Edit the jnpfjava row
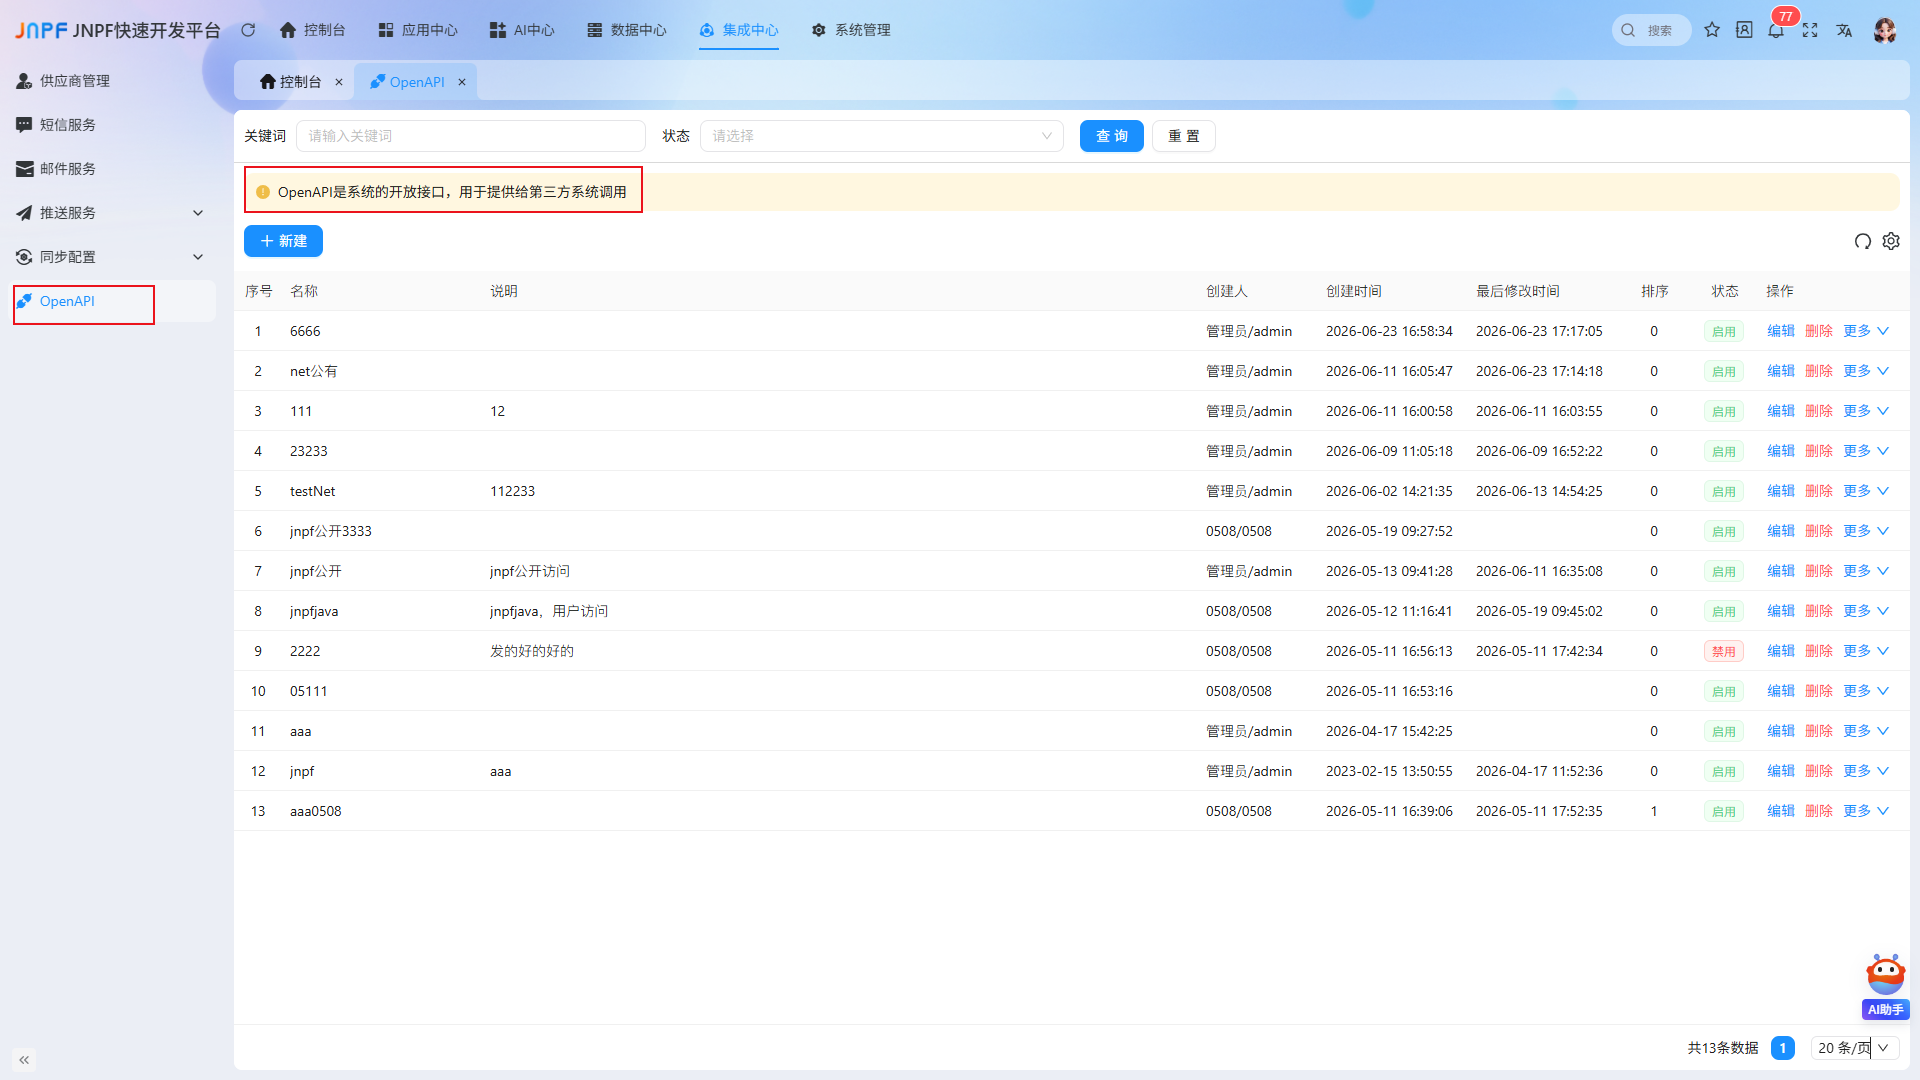This screenshot has height=1080, width=1920. [1781, 611]
